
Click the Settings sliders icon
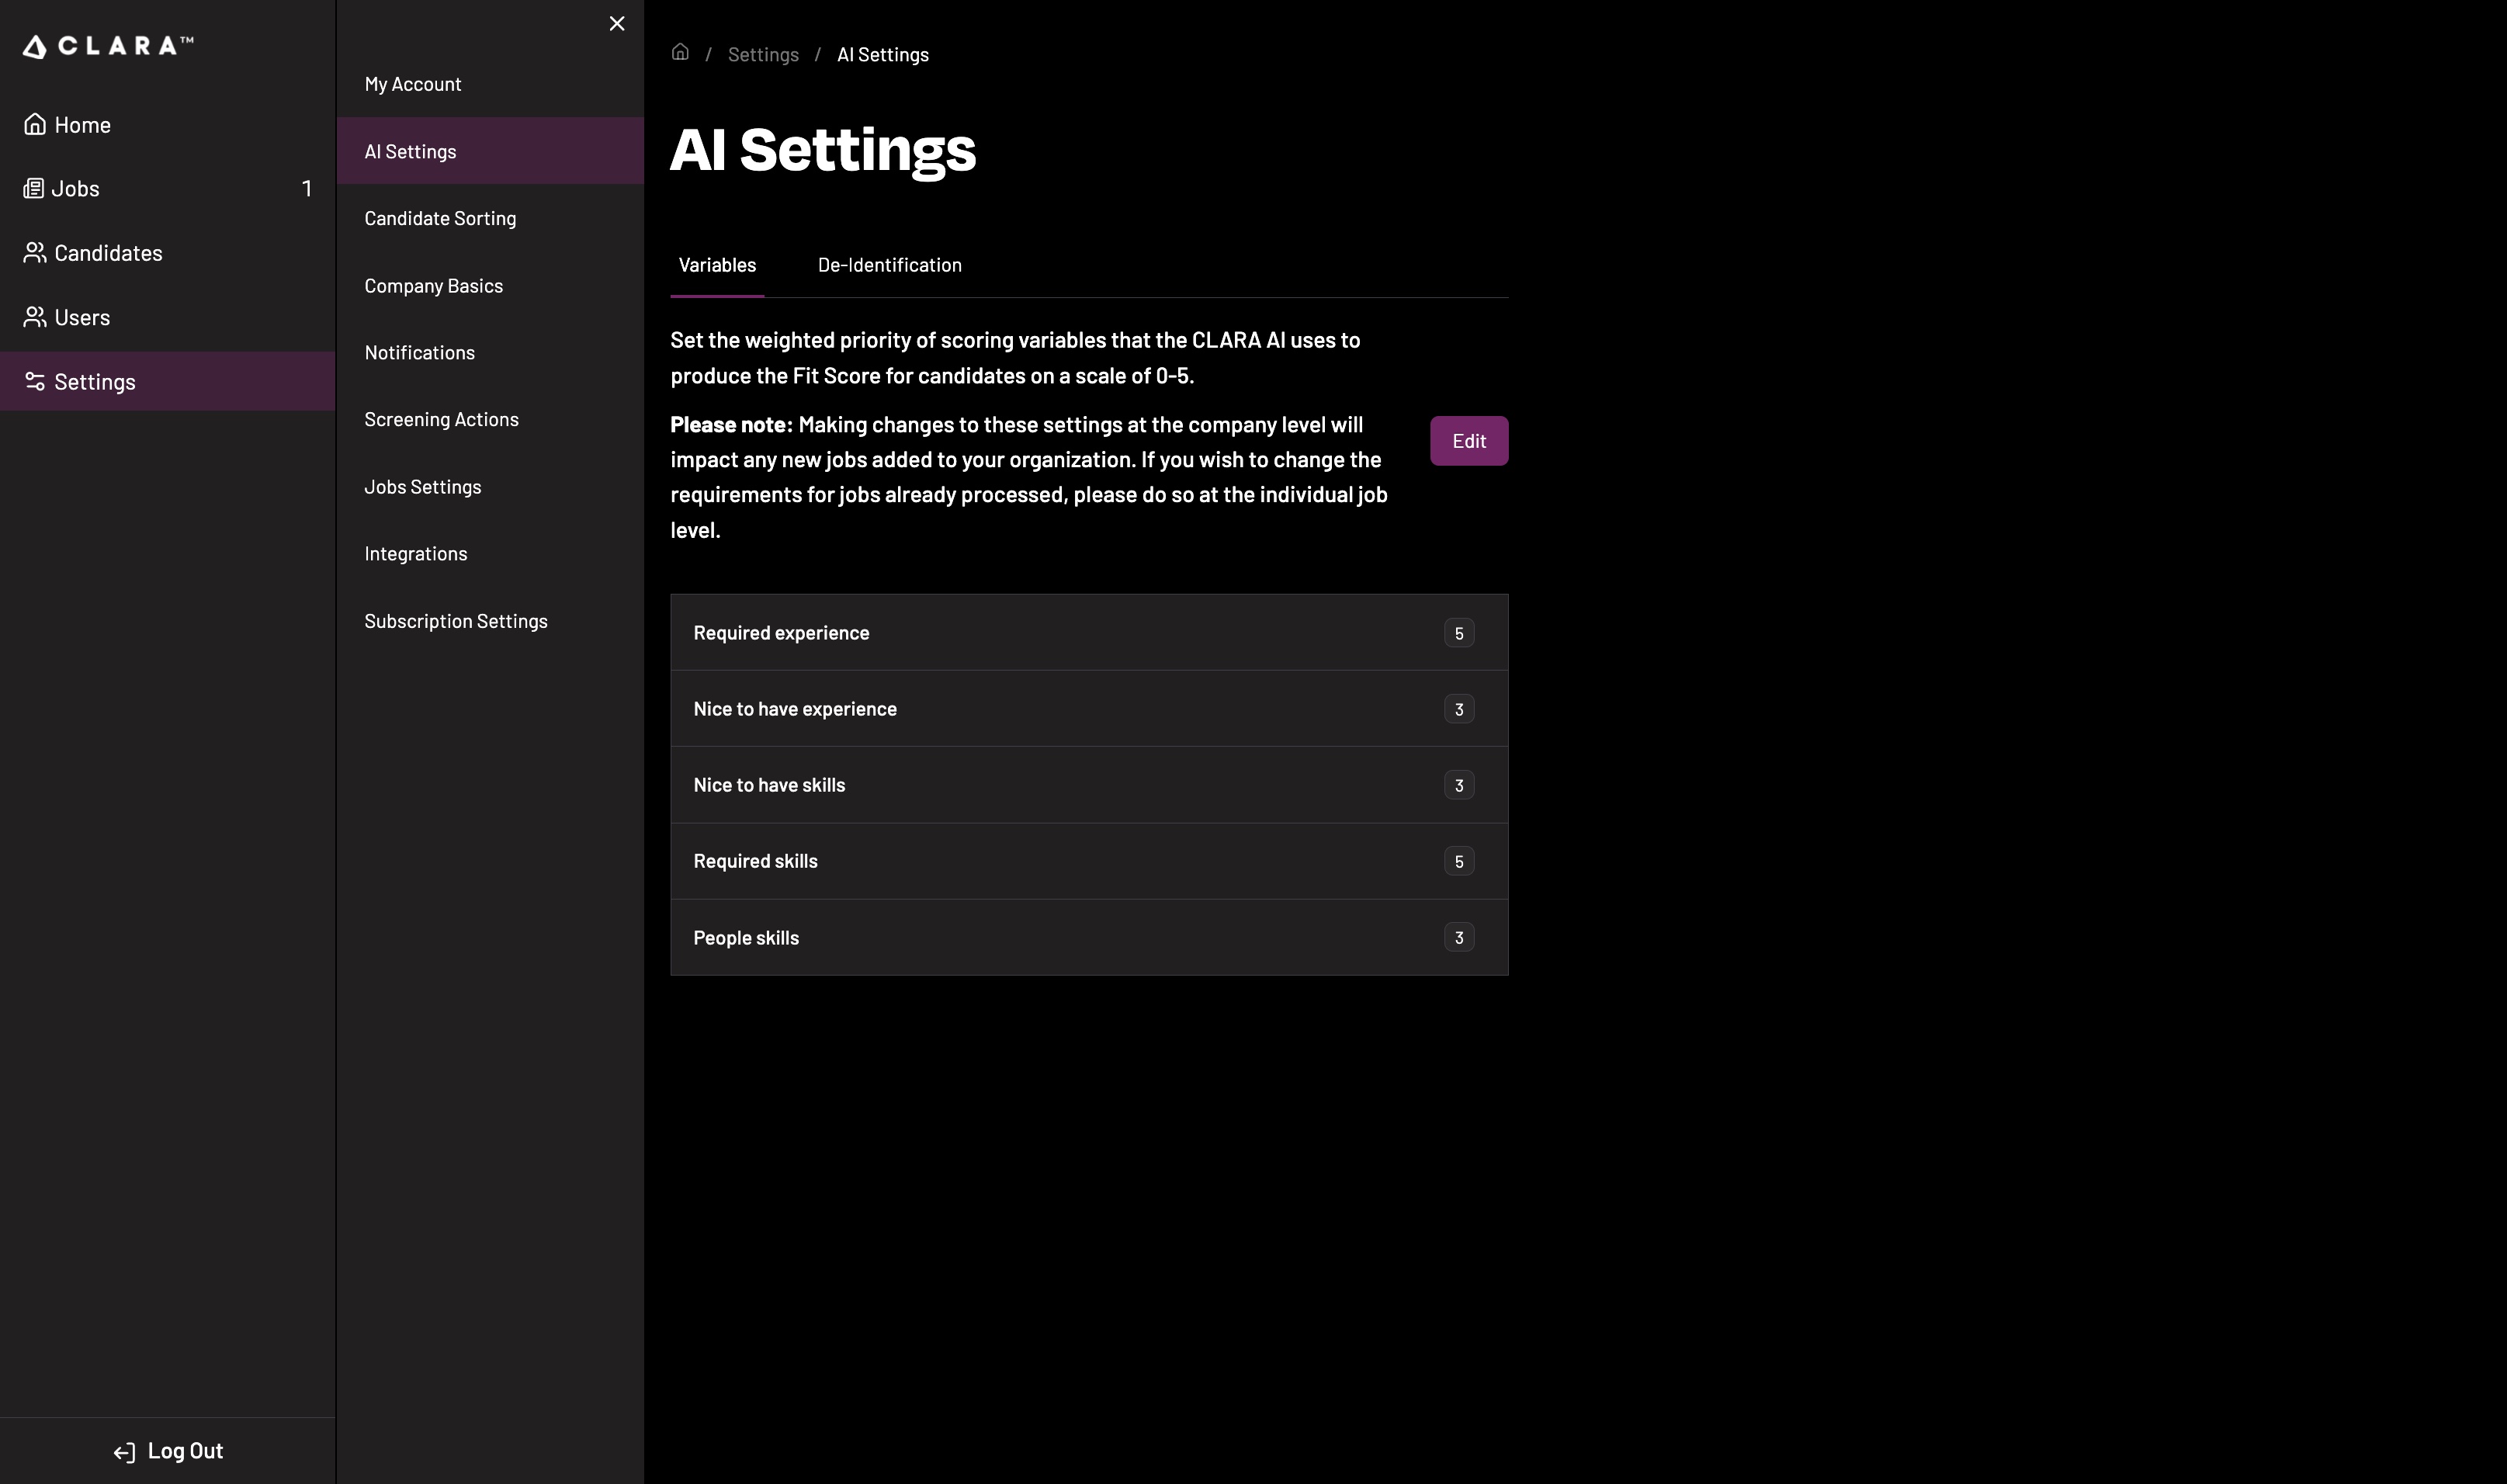click(35, 381)
